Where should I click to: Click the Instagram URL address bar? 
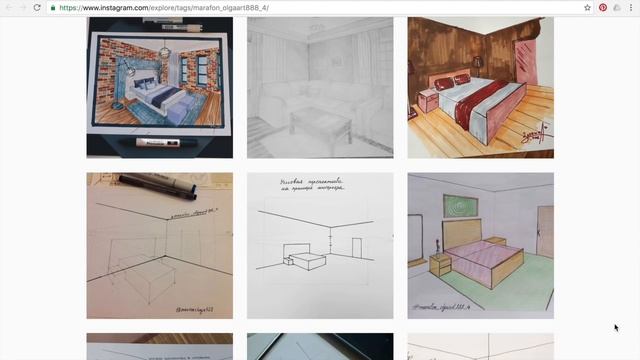320,8
